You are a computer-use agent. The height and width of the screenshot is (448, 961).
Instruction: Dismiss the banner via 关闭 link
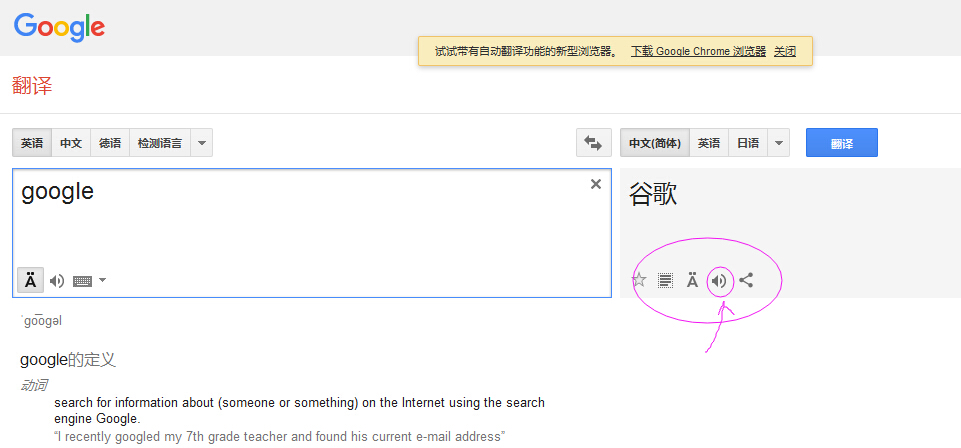click(785, 51)
